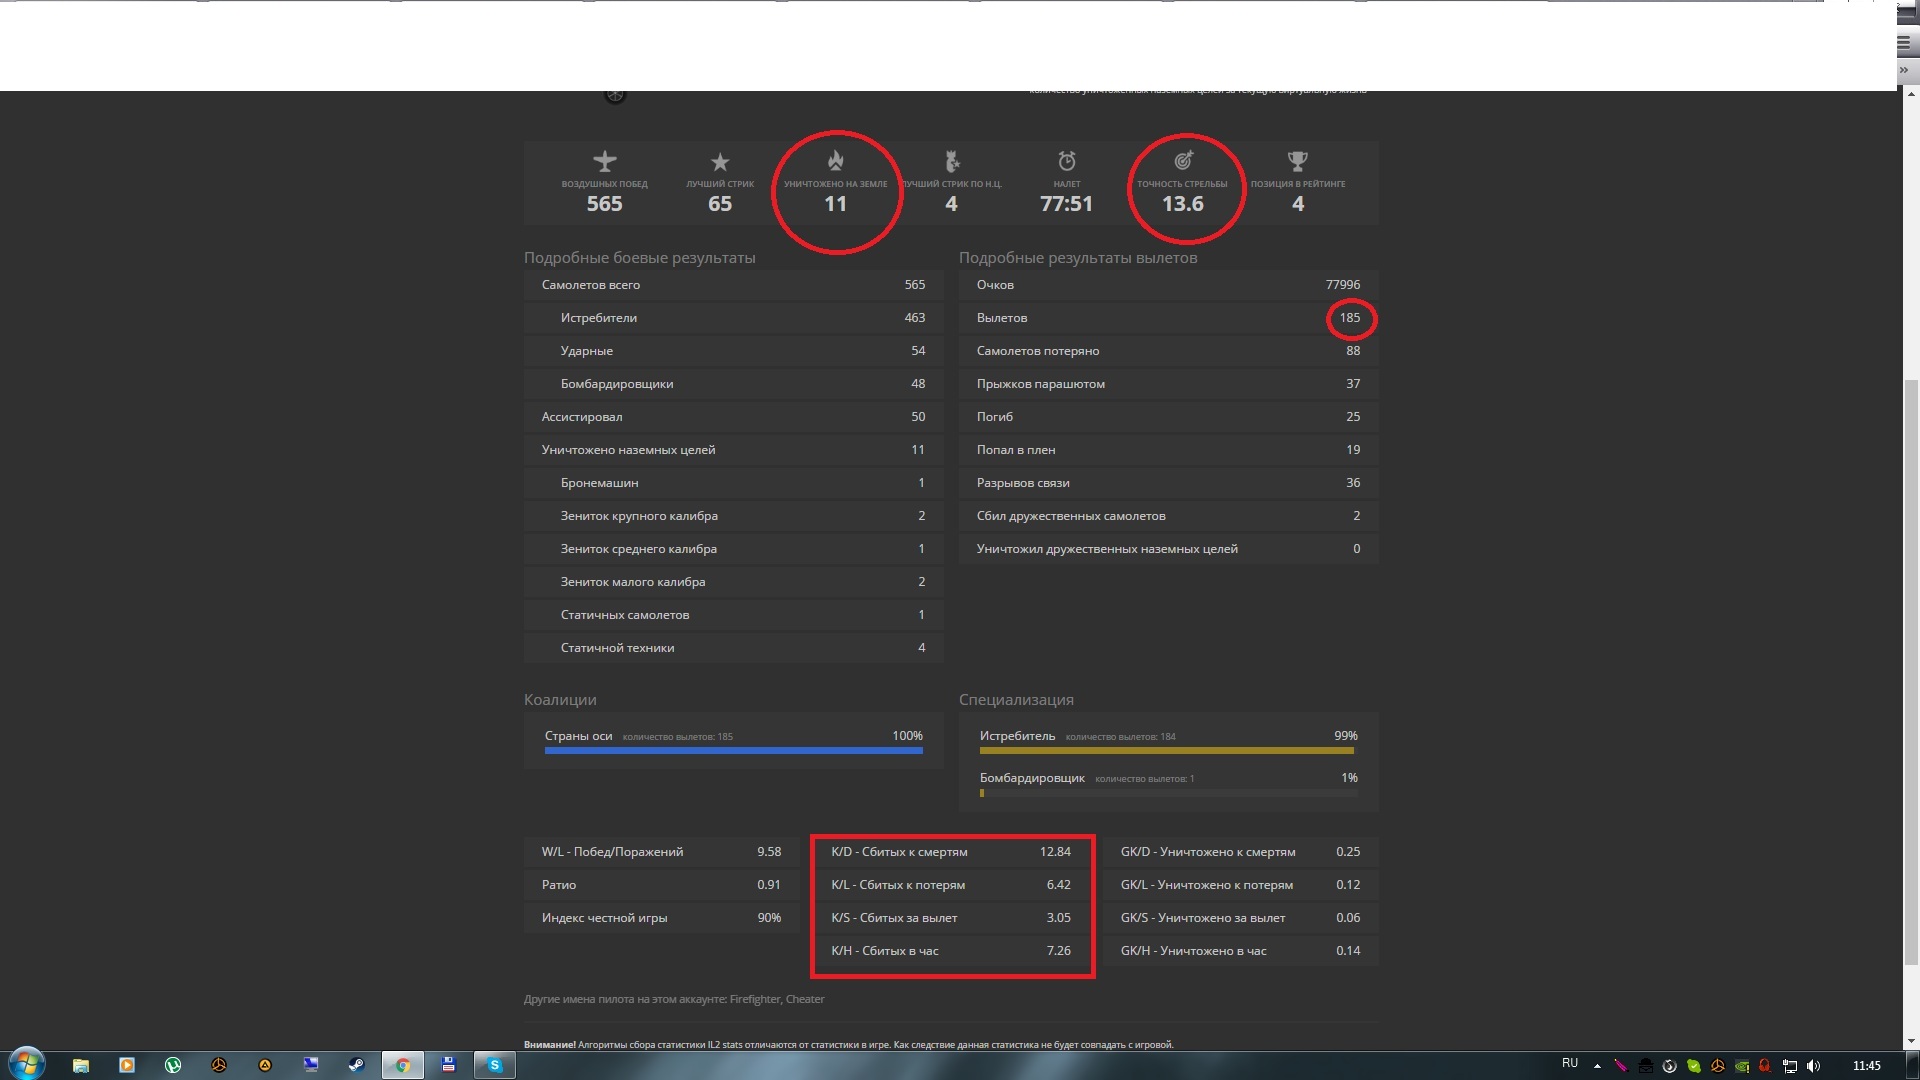Click the airplane icon above air victories
The width and height of the screenshot is (1920, 1080).
coord(604,161)
